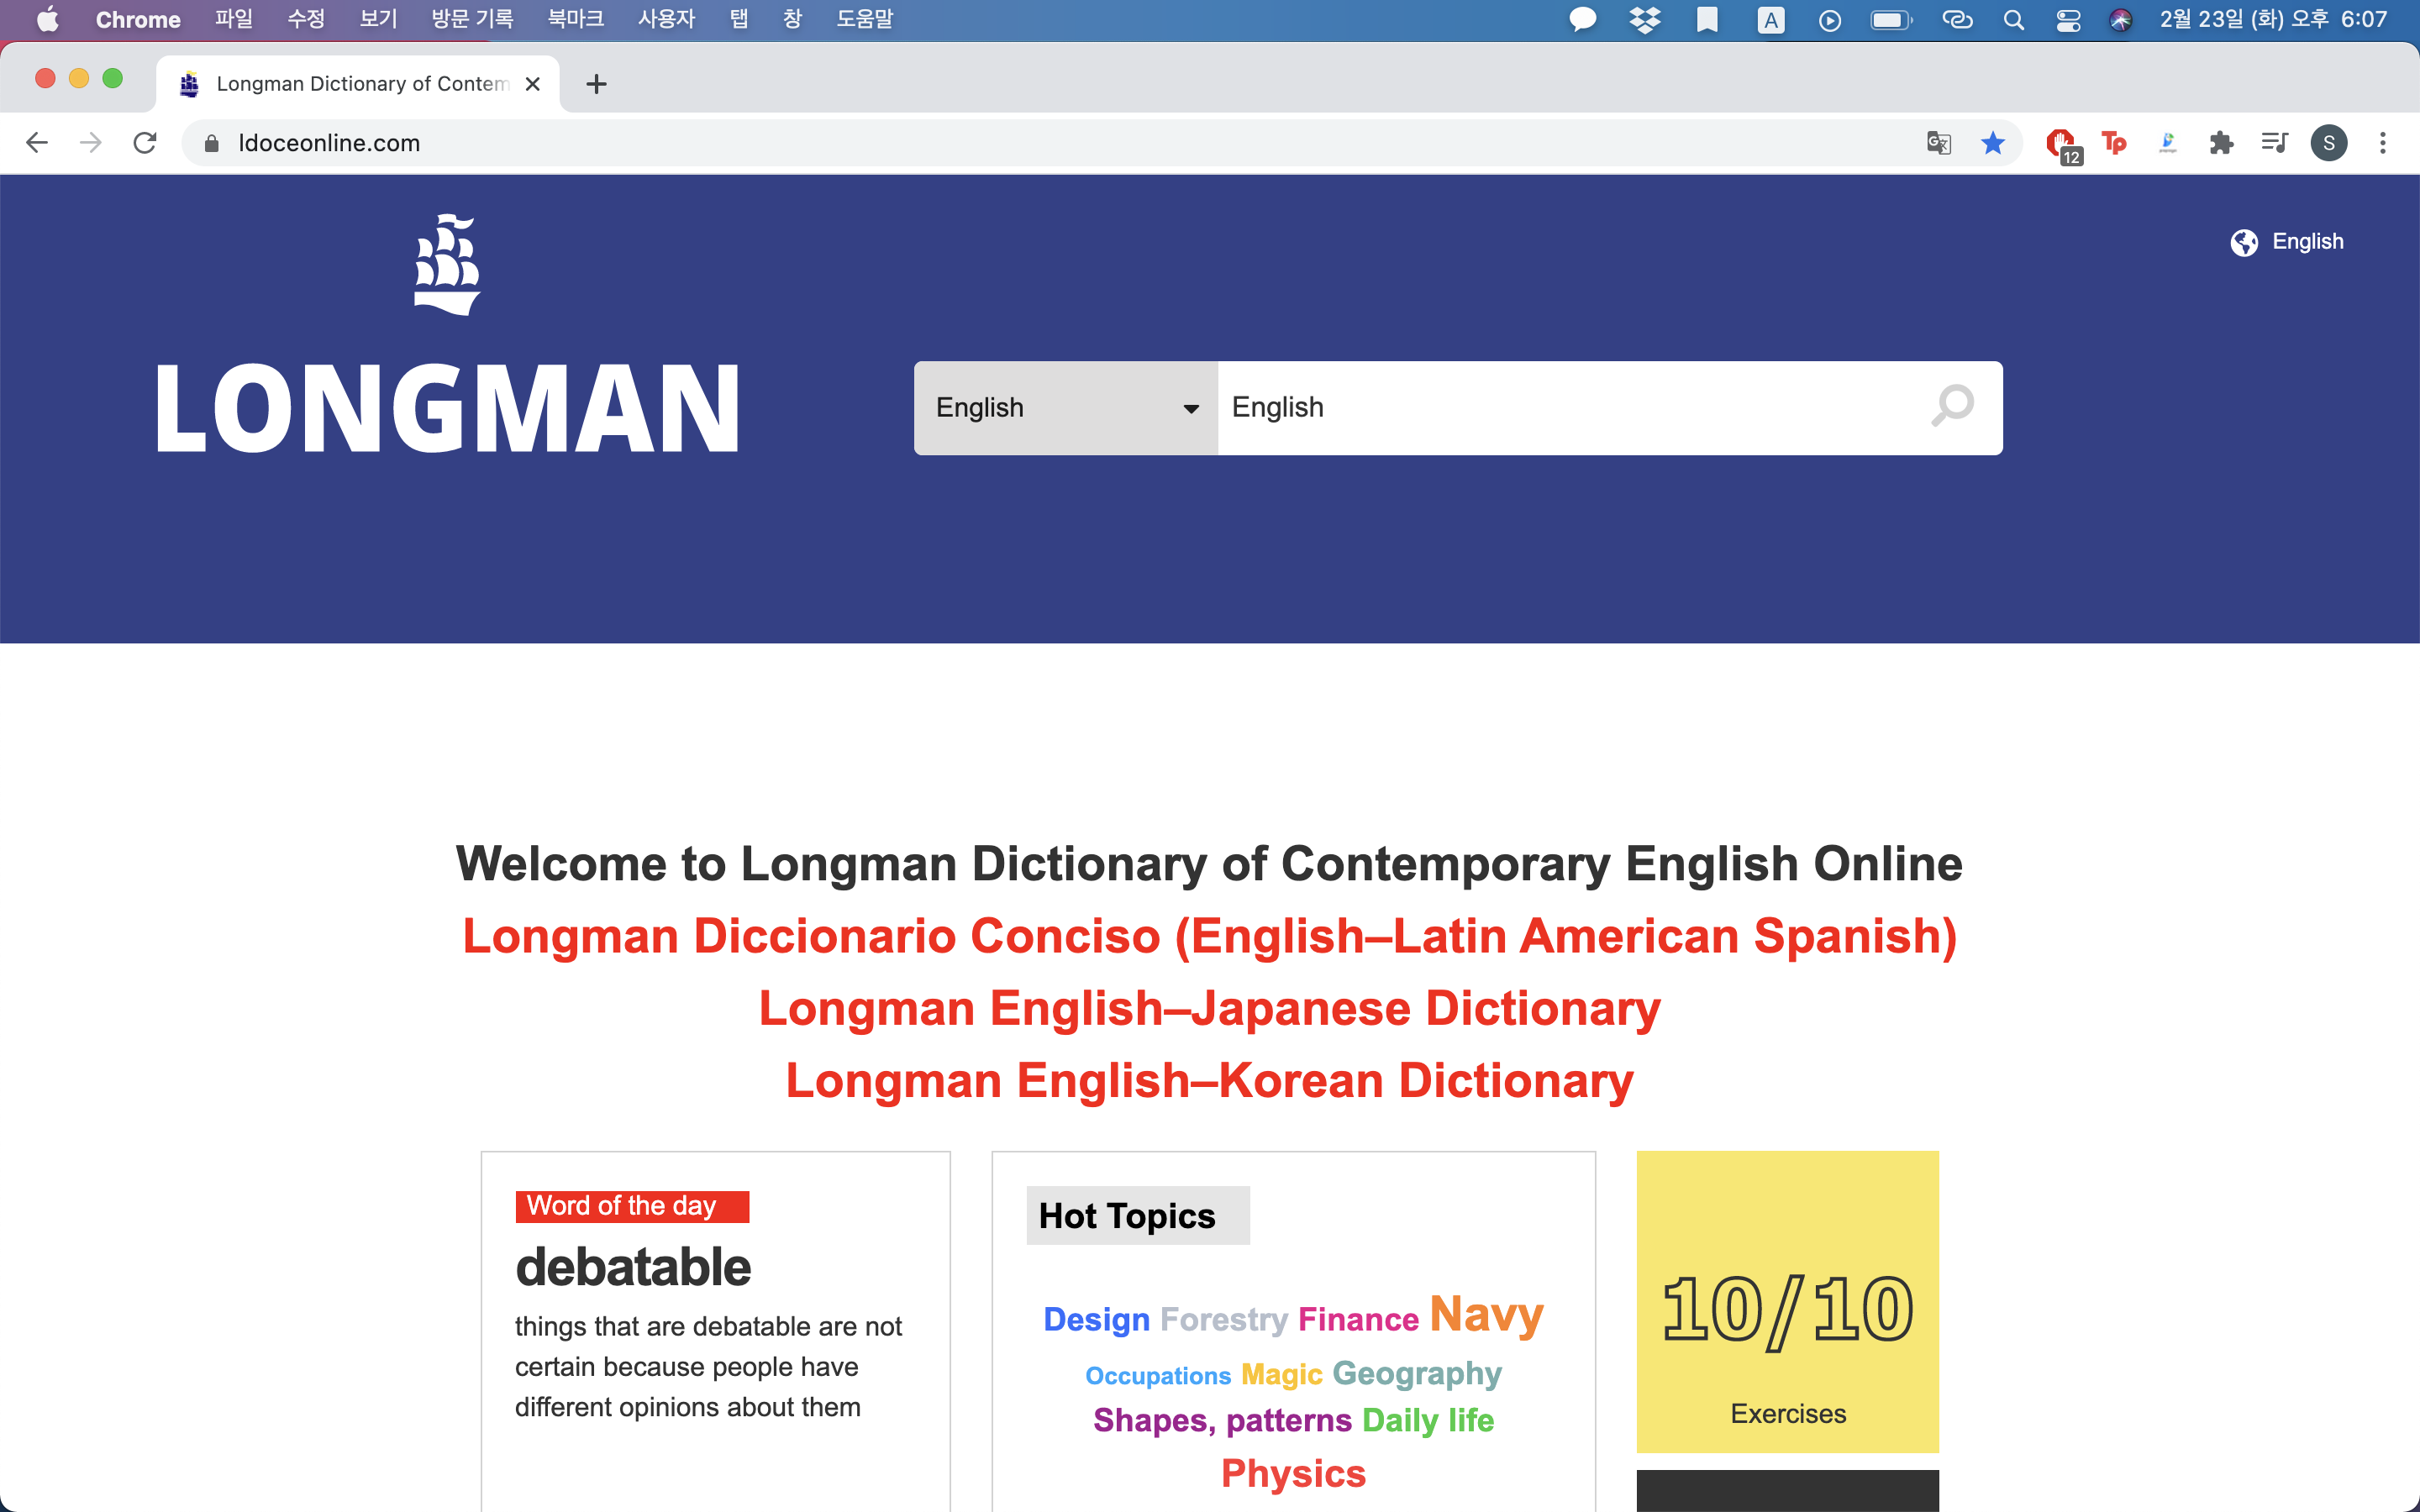
Task: Reload the page with refresh icon
Action: 145,143
